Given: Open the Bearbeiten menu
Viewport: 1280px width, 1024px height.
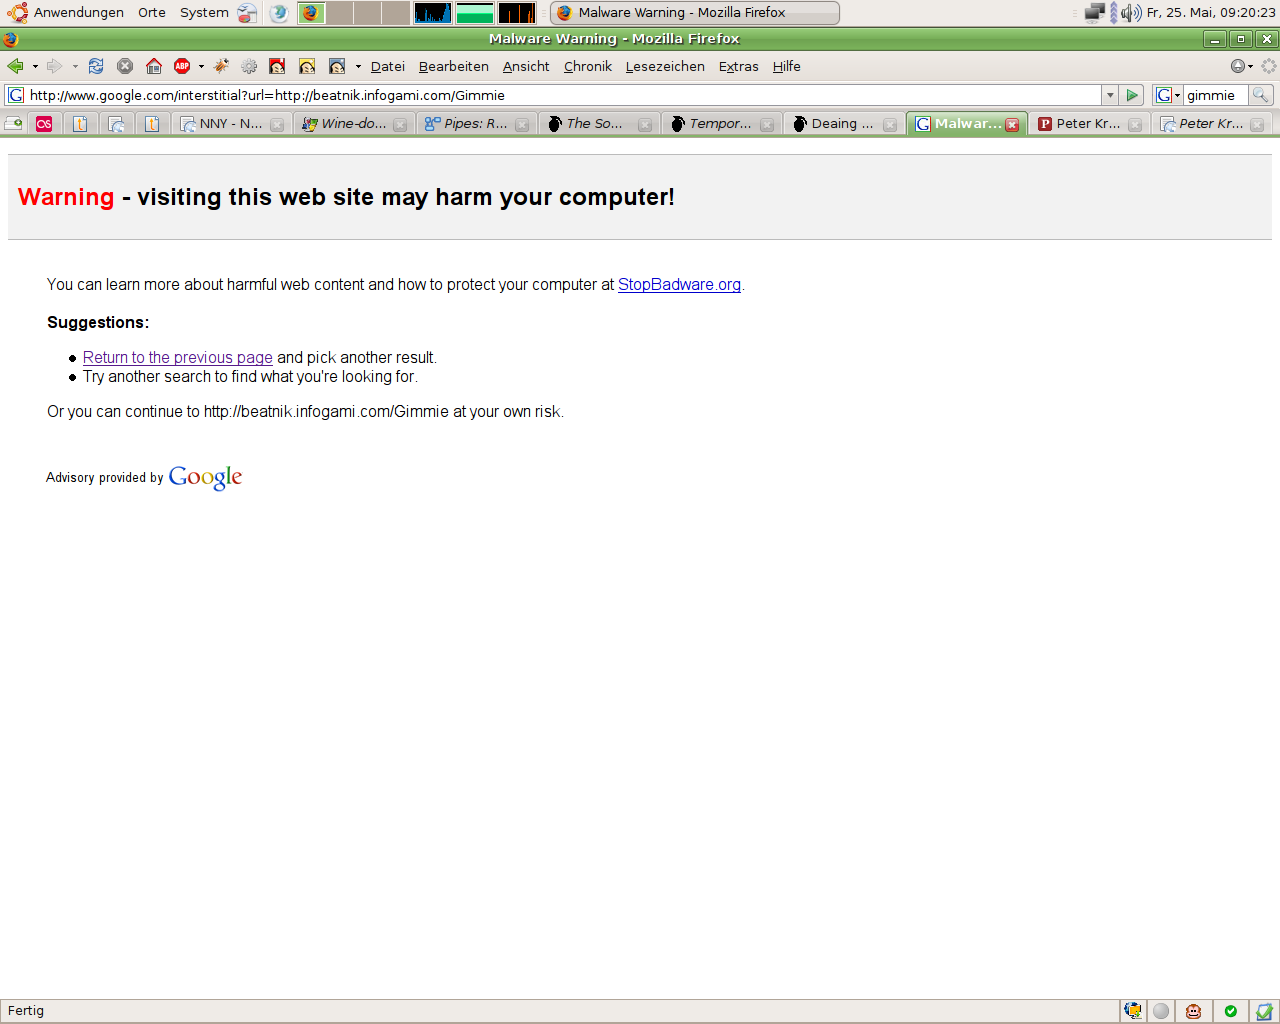Looking at the screenshot, I should (x=454, y=67).
